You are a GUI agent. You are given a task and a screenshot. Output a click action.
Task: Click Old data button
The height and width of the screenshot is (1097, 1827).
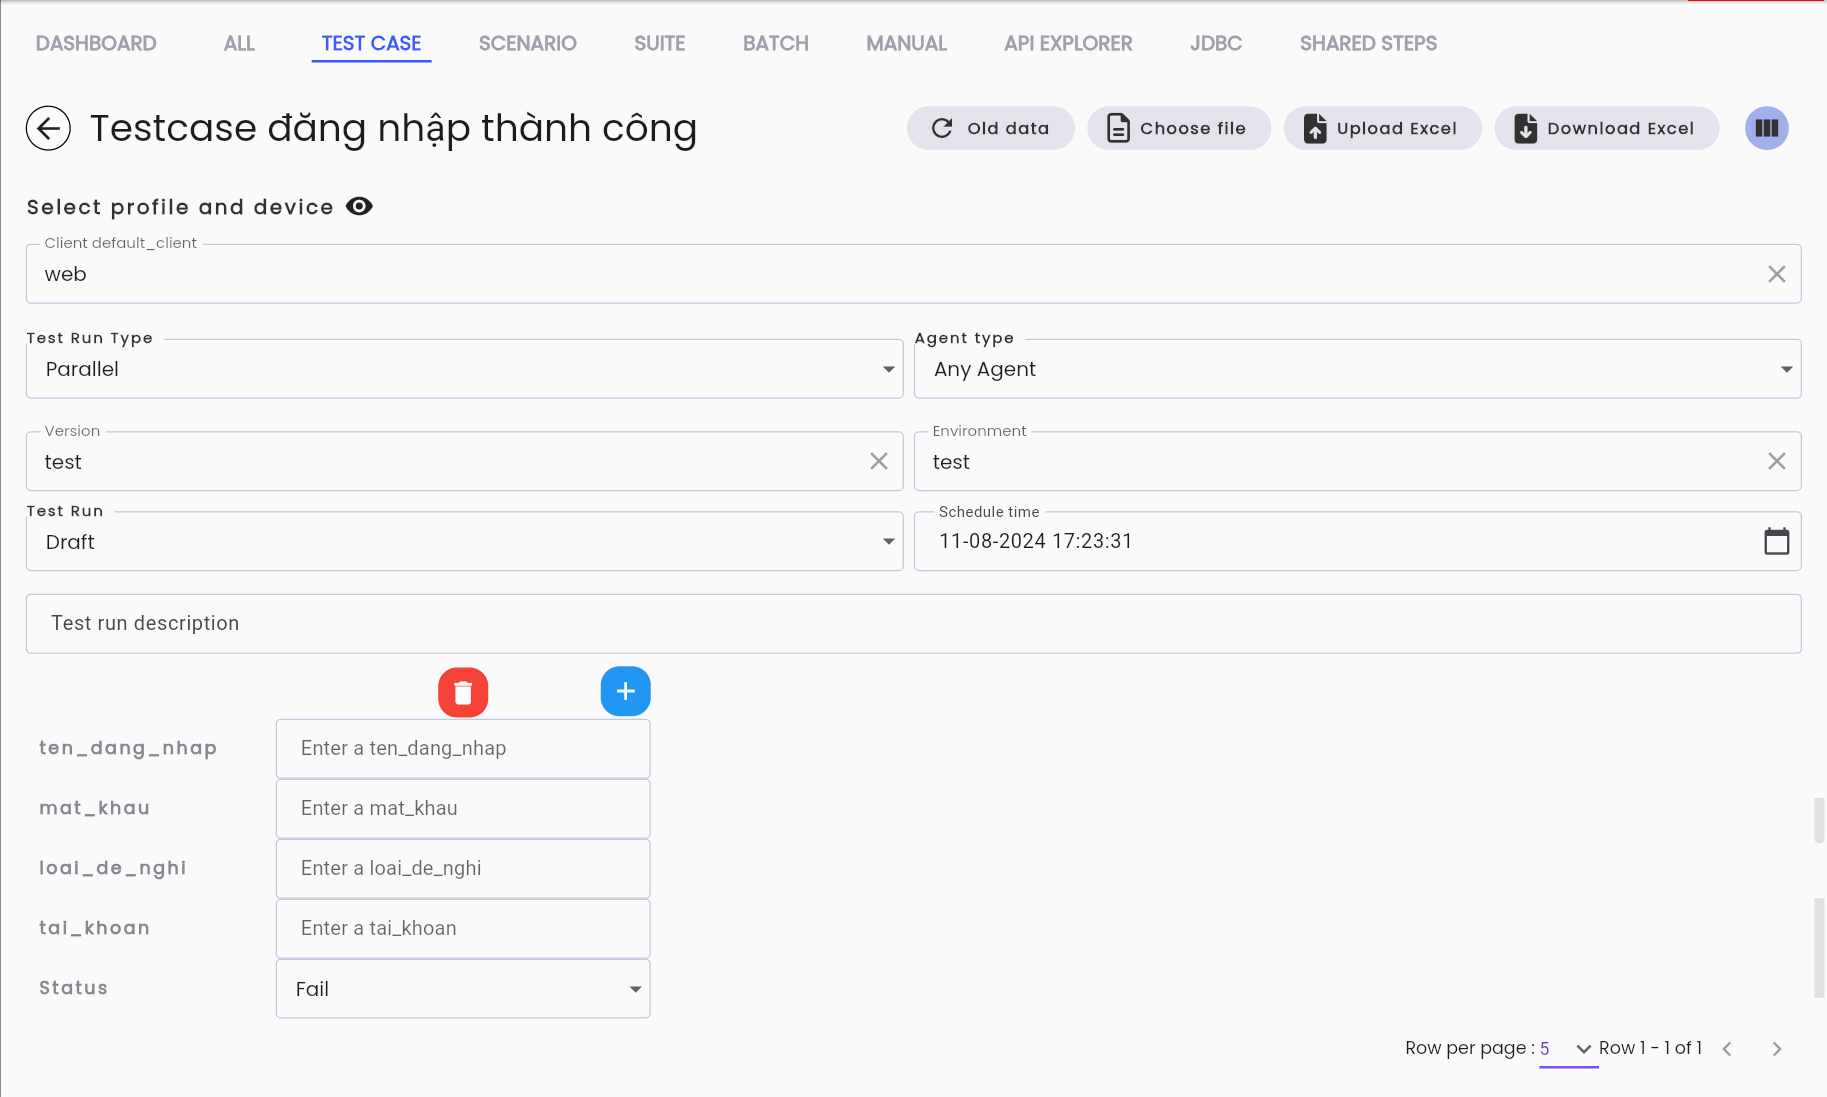(x=990, y=128)
